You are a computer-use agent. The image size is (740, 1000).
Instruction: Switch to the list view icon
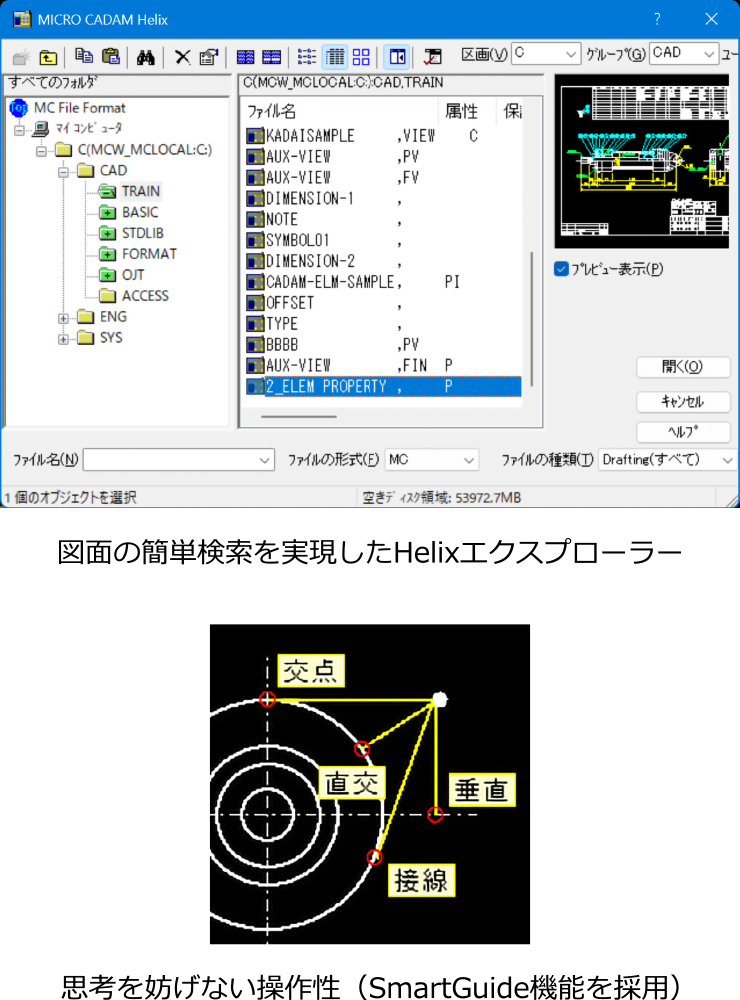307,57
